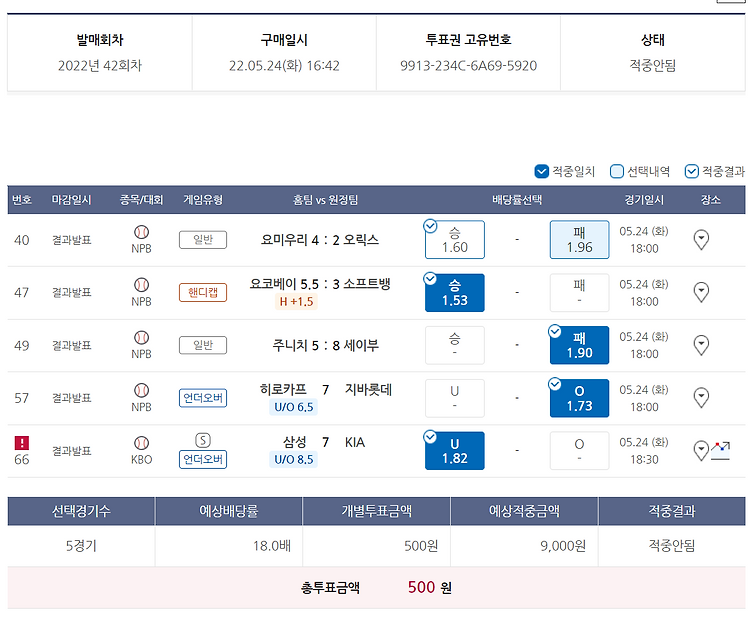Click the red alert icon above 66
The width and height of the screenshot is (750, 617).
pos(22,442)
